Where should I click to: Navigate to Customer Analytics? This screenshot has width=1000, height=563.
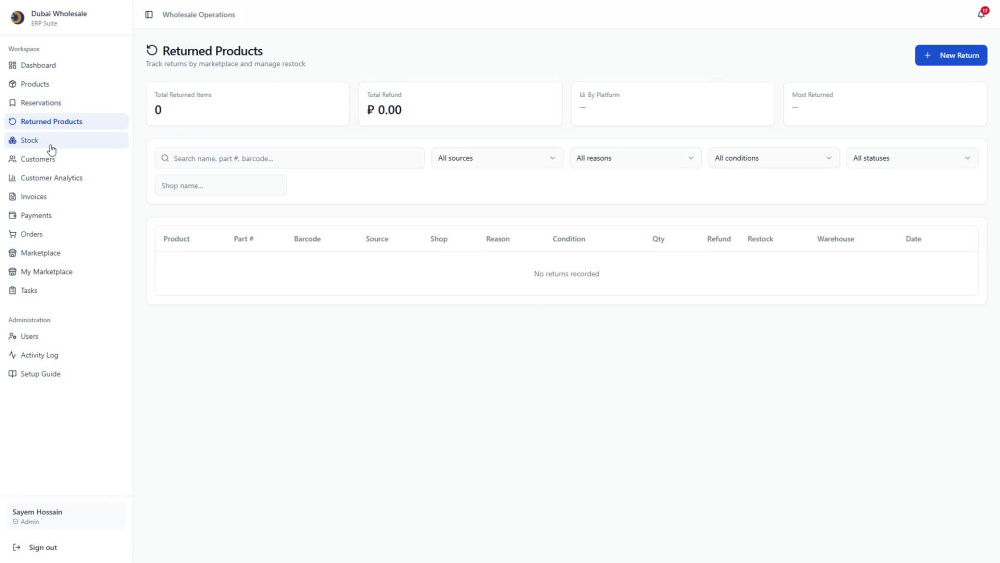66,178
